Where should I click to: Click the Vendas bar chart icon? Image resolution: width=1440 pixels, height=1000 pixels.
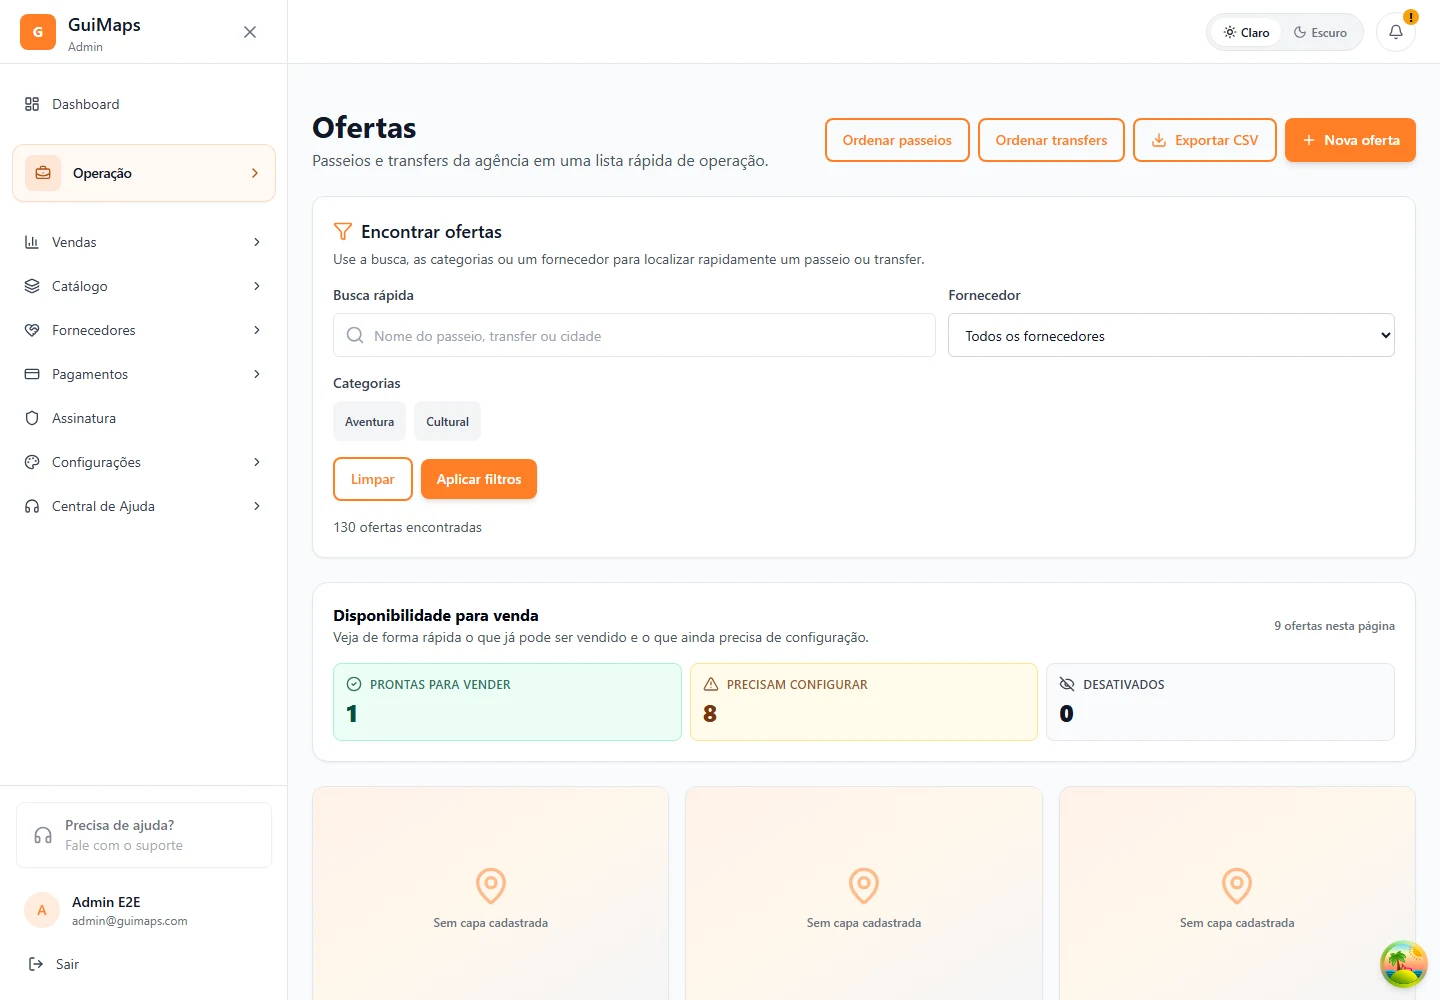coord(32,242)
